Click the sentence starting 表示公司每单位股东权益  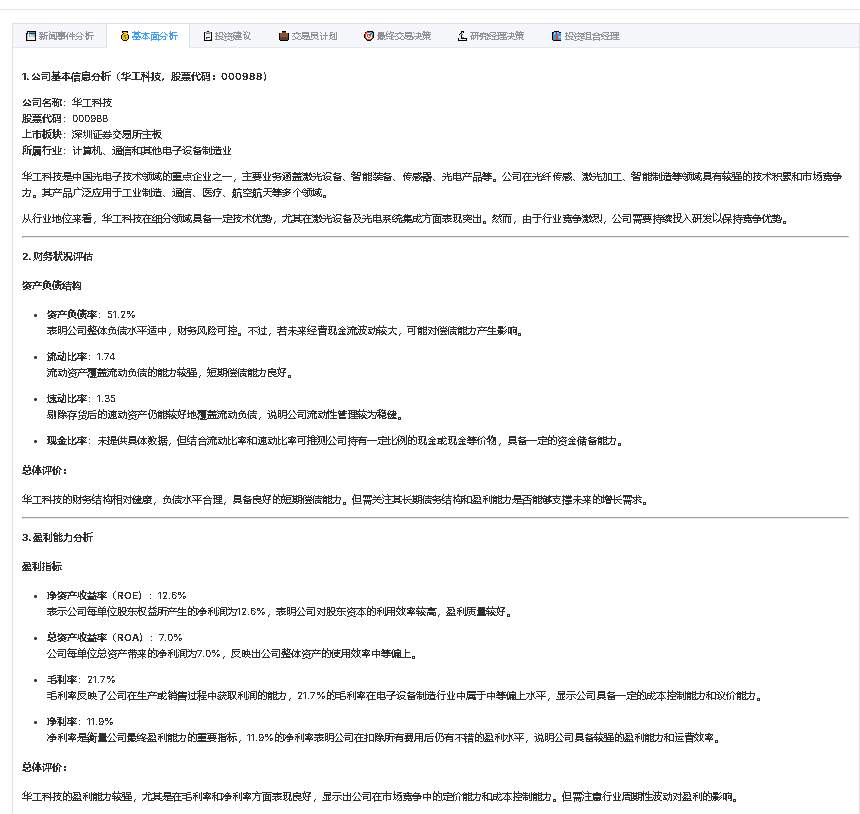280,612
